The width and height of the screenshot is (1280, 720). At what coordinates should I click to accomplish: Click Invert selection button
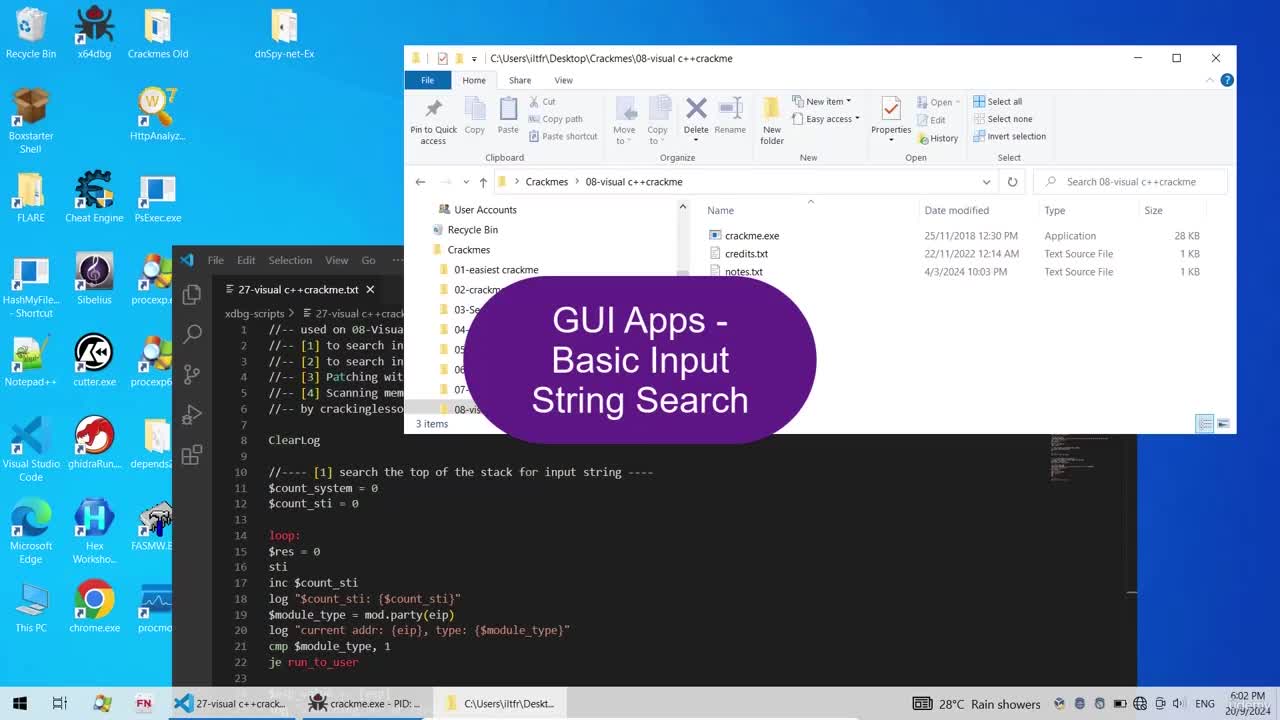tap(1009, 136)
